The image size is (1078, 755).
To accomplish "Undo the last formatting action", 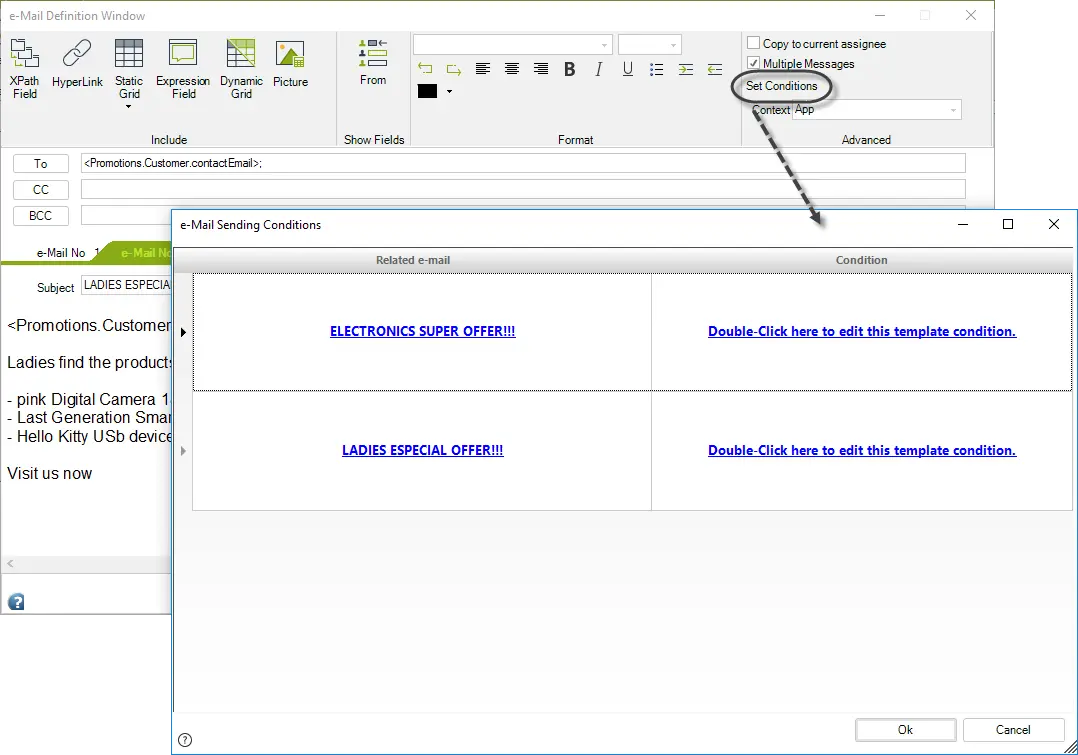I will click(x=425, y=69).
